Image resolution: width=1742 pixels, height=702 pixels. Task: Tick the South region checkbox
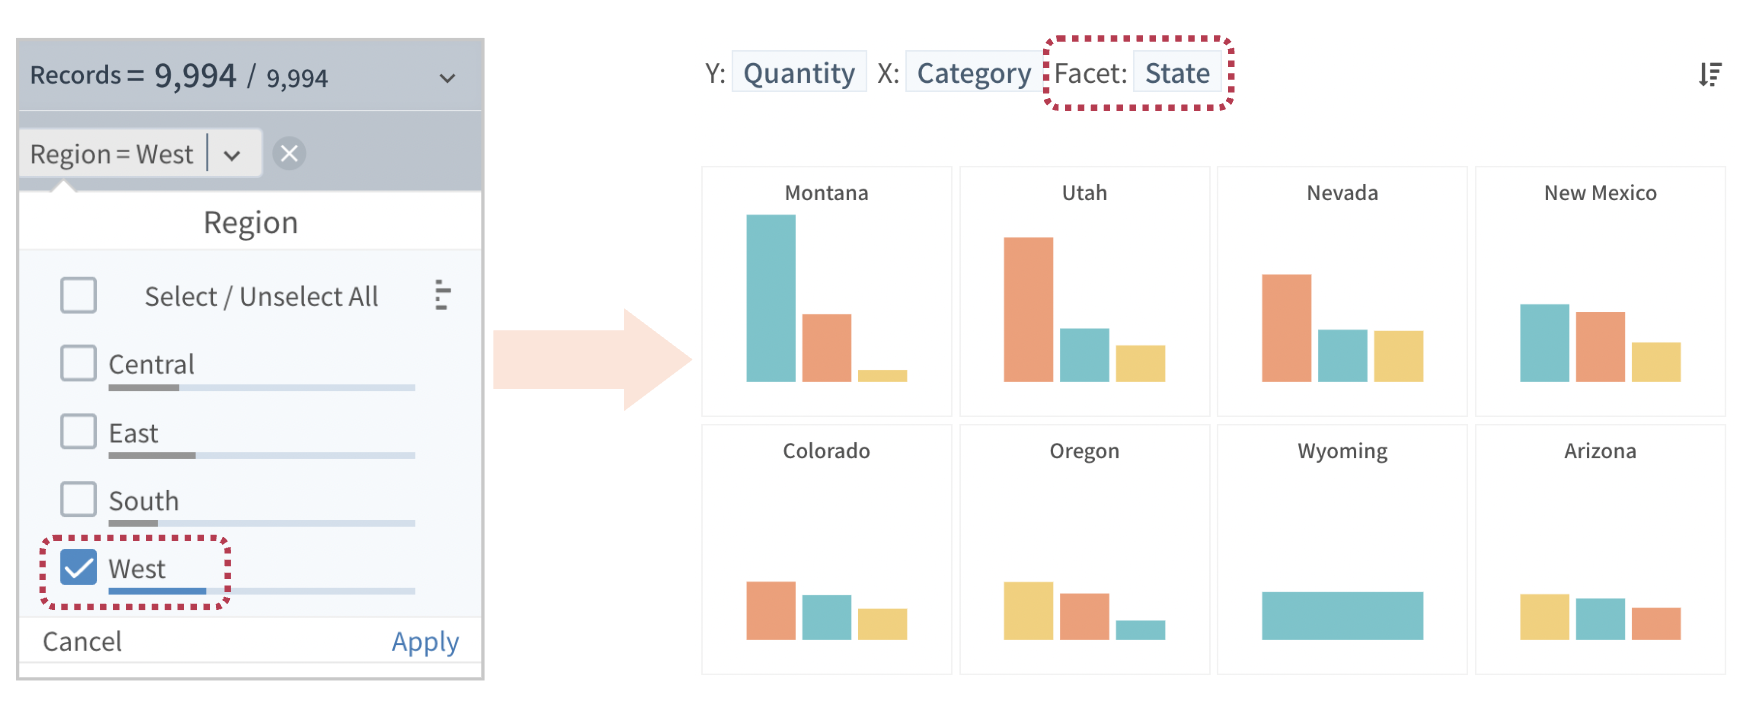[x=79, y=500]
